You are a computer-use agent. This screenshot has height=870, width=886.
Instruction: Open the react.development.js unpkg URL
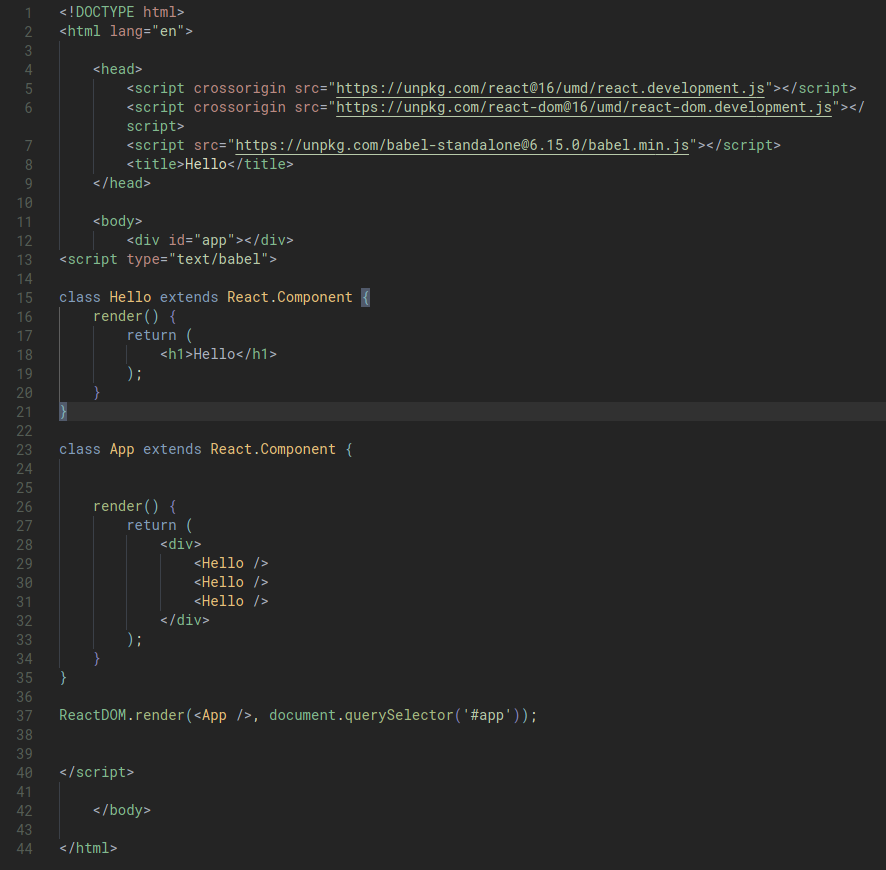550,89
